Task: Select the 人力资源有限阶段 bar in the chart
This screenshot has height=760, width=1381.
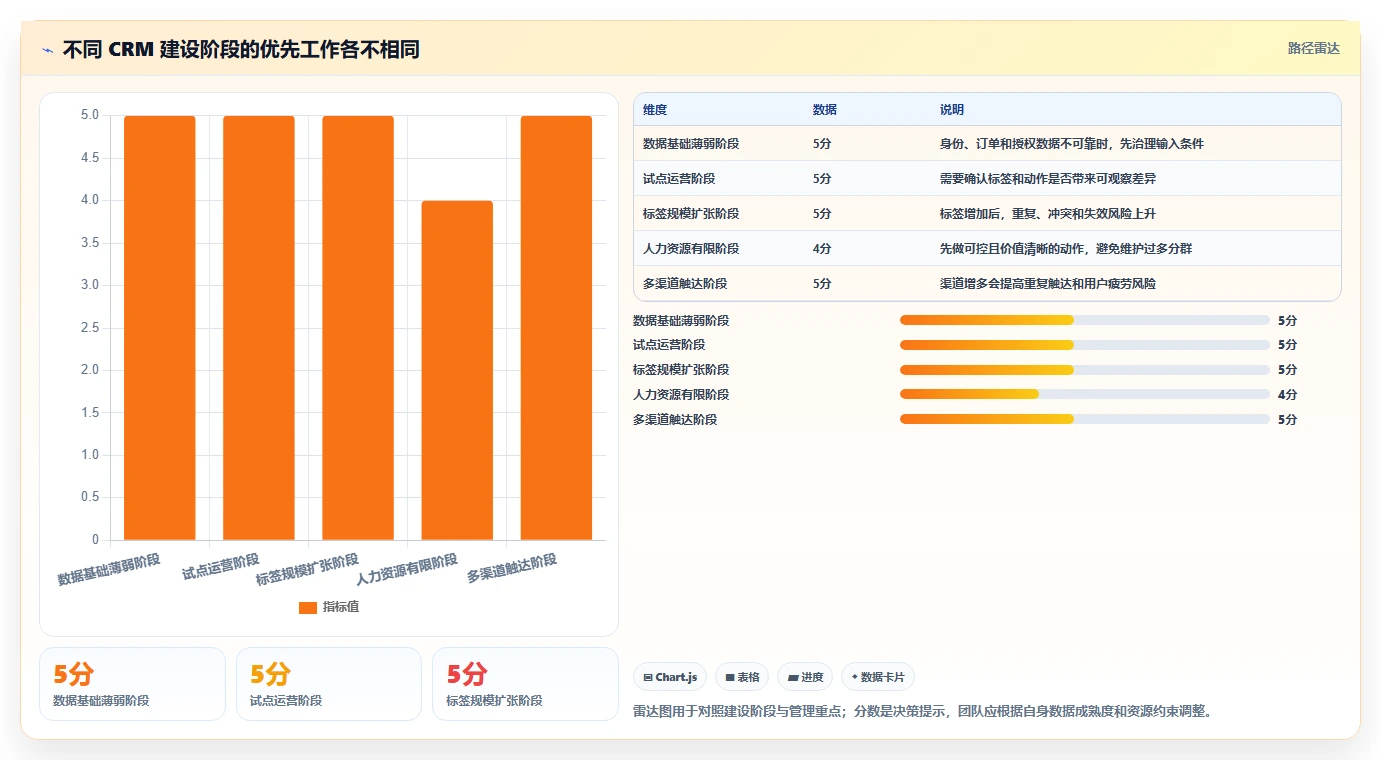Action: (457, 370)
